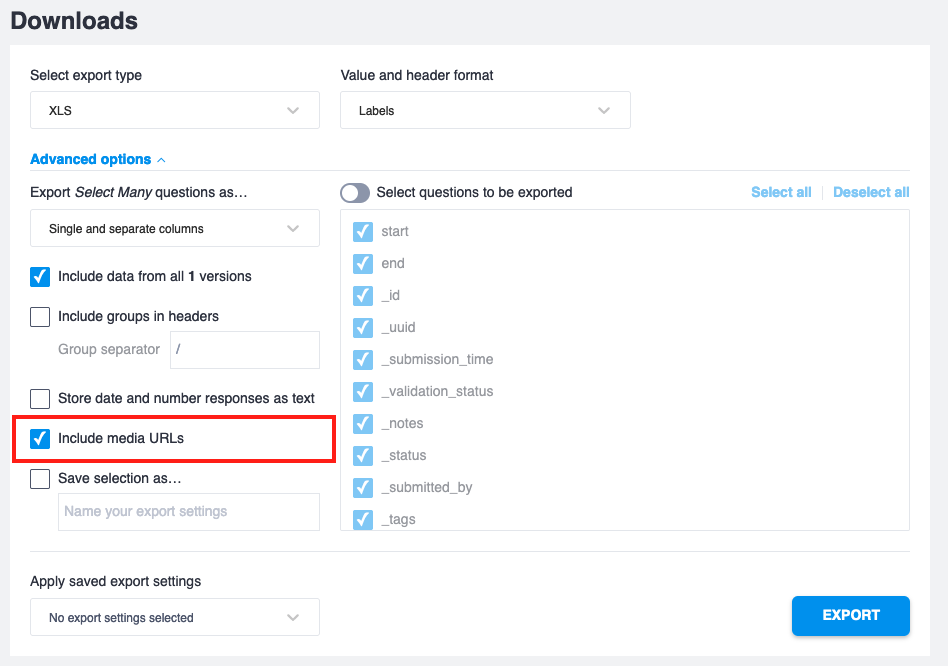Uncheck the _validation_status checkbox

[x=363, y=392]
